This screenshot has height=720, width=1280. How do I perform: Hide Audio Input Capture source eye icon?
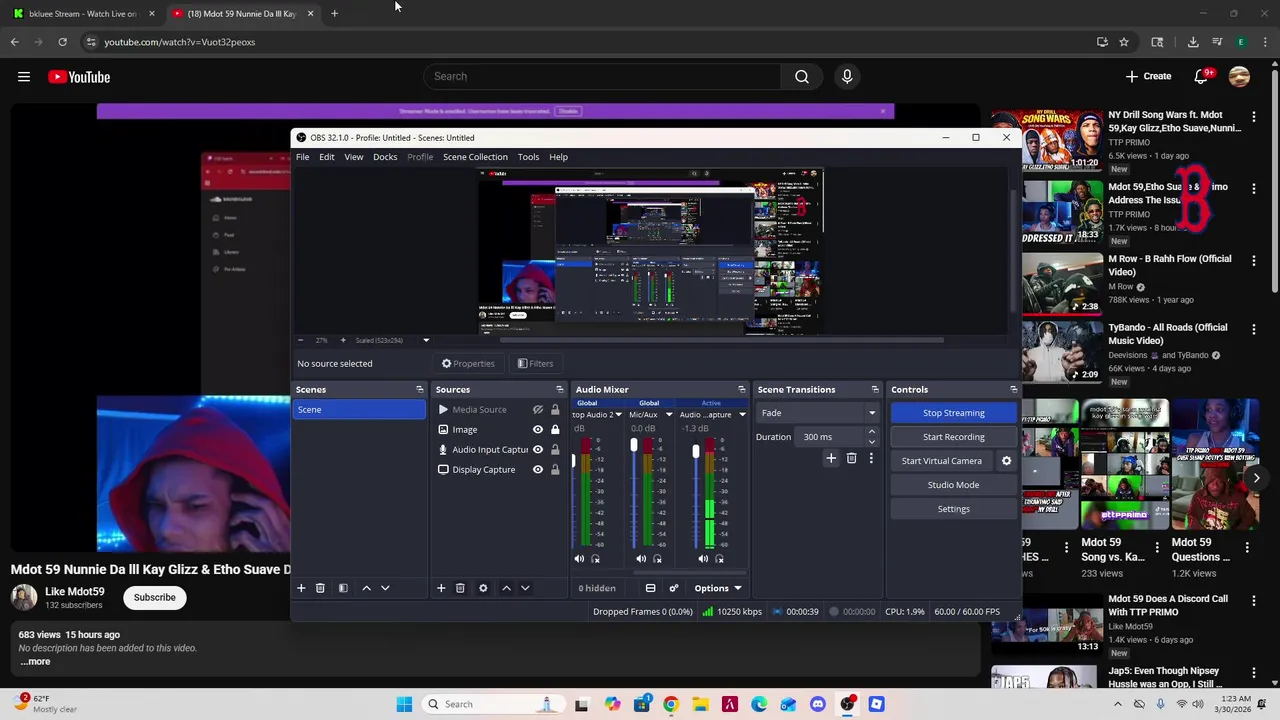pyautogui.click(x=538, y=449)
